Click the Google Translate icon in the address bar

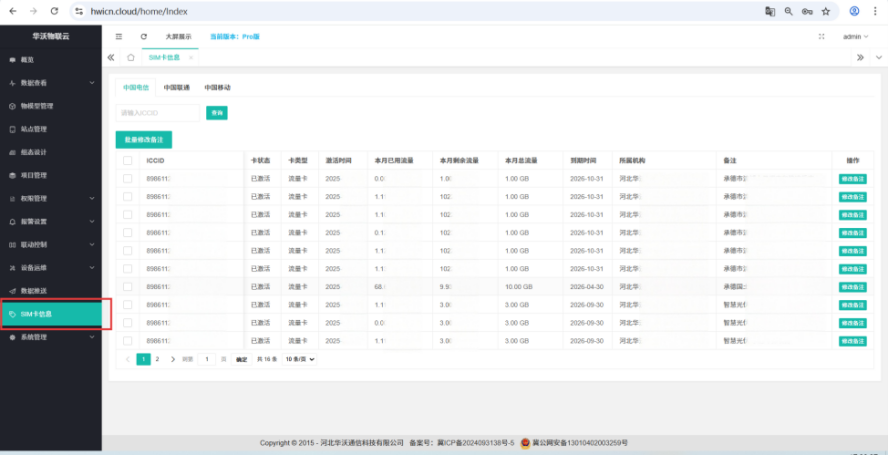(x=770, y=11)
